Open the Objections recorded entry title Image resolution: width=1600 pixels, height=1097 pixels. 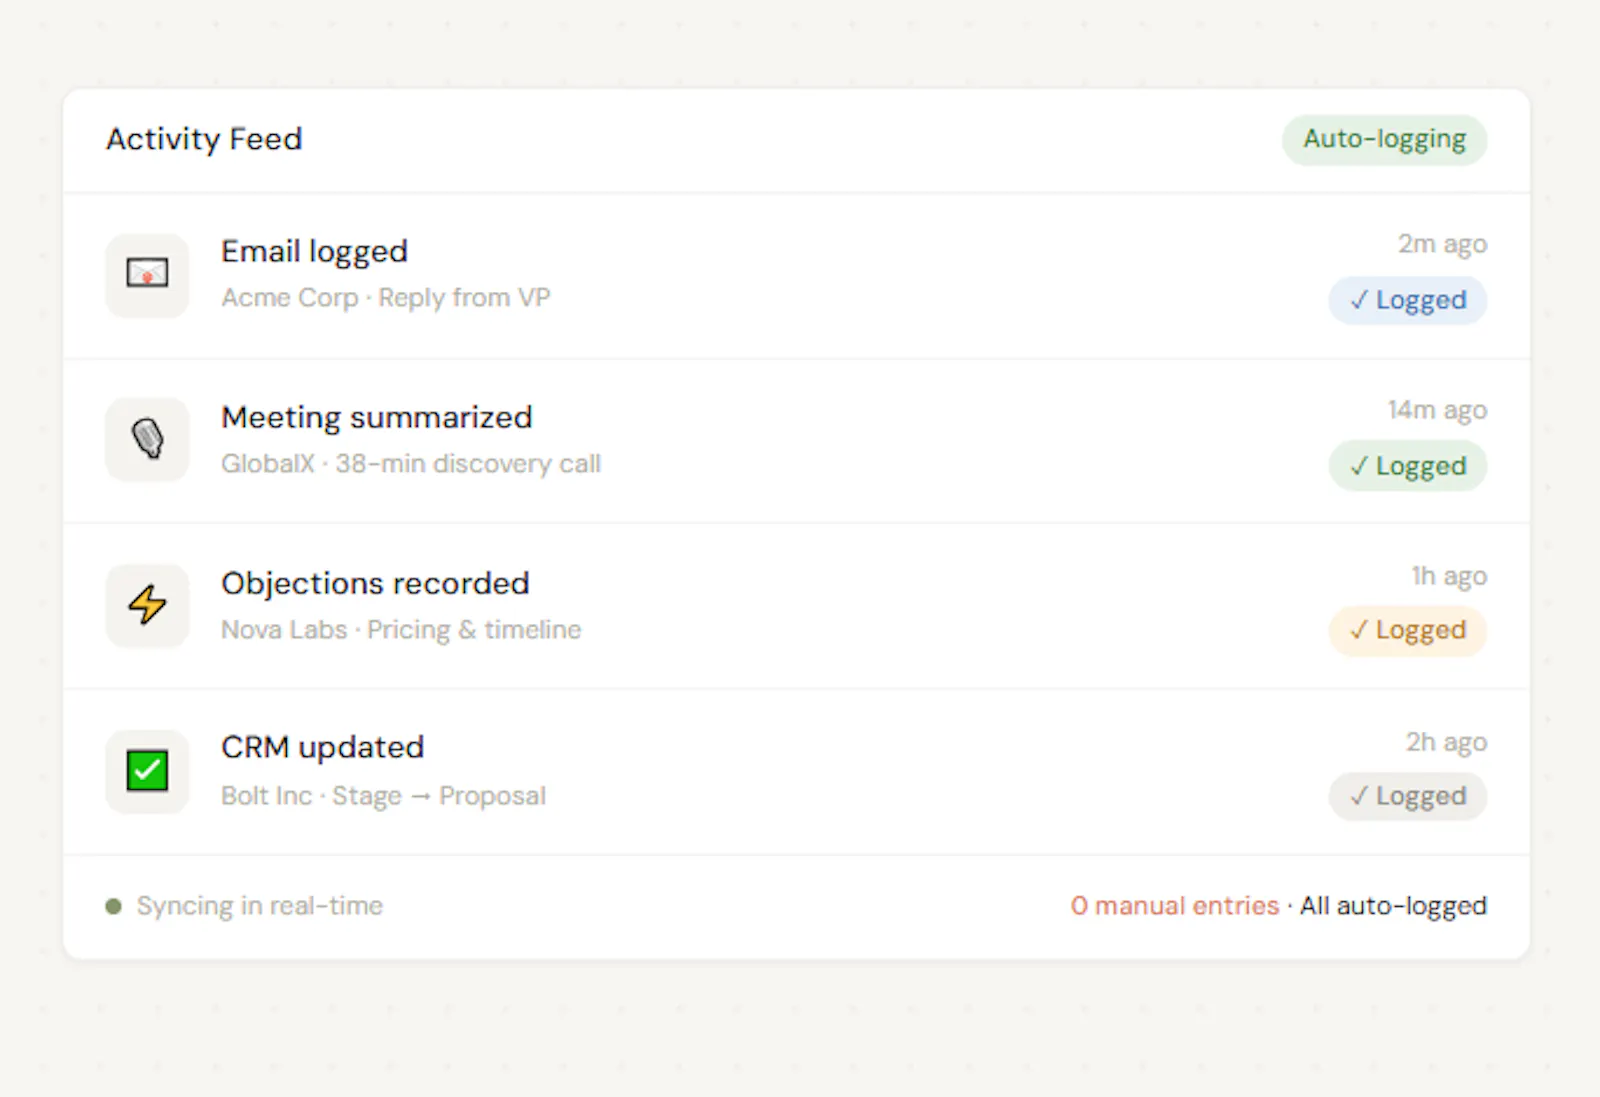click(x=375, y=584)
